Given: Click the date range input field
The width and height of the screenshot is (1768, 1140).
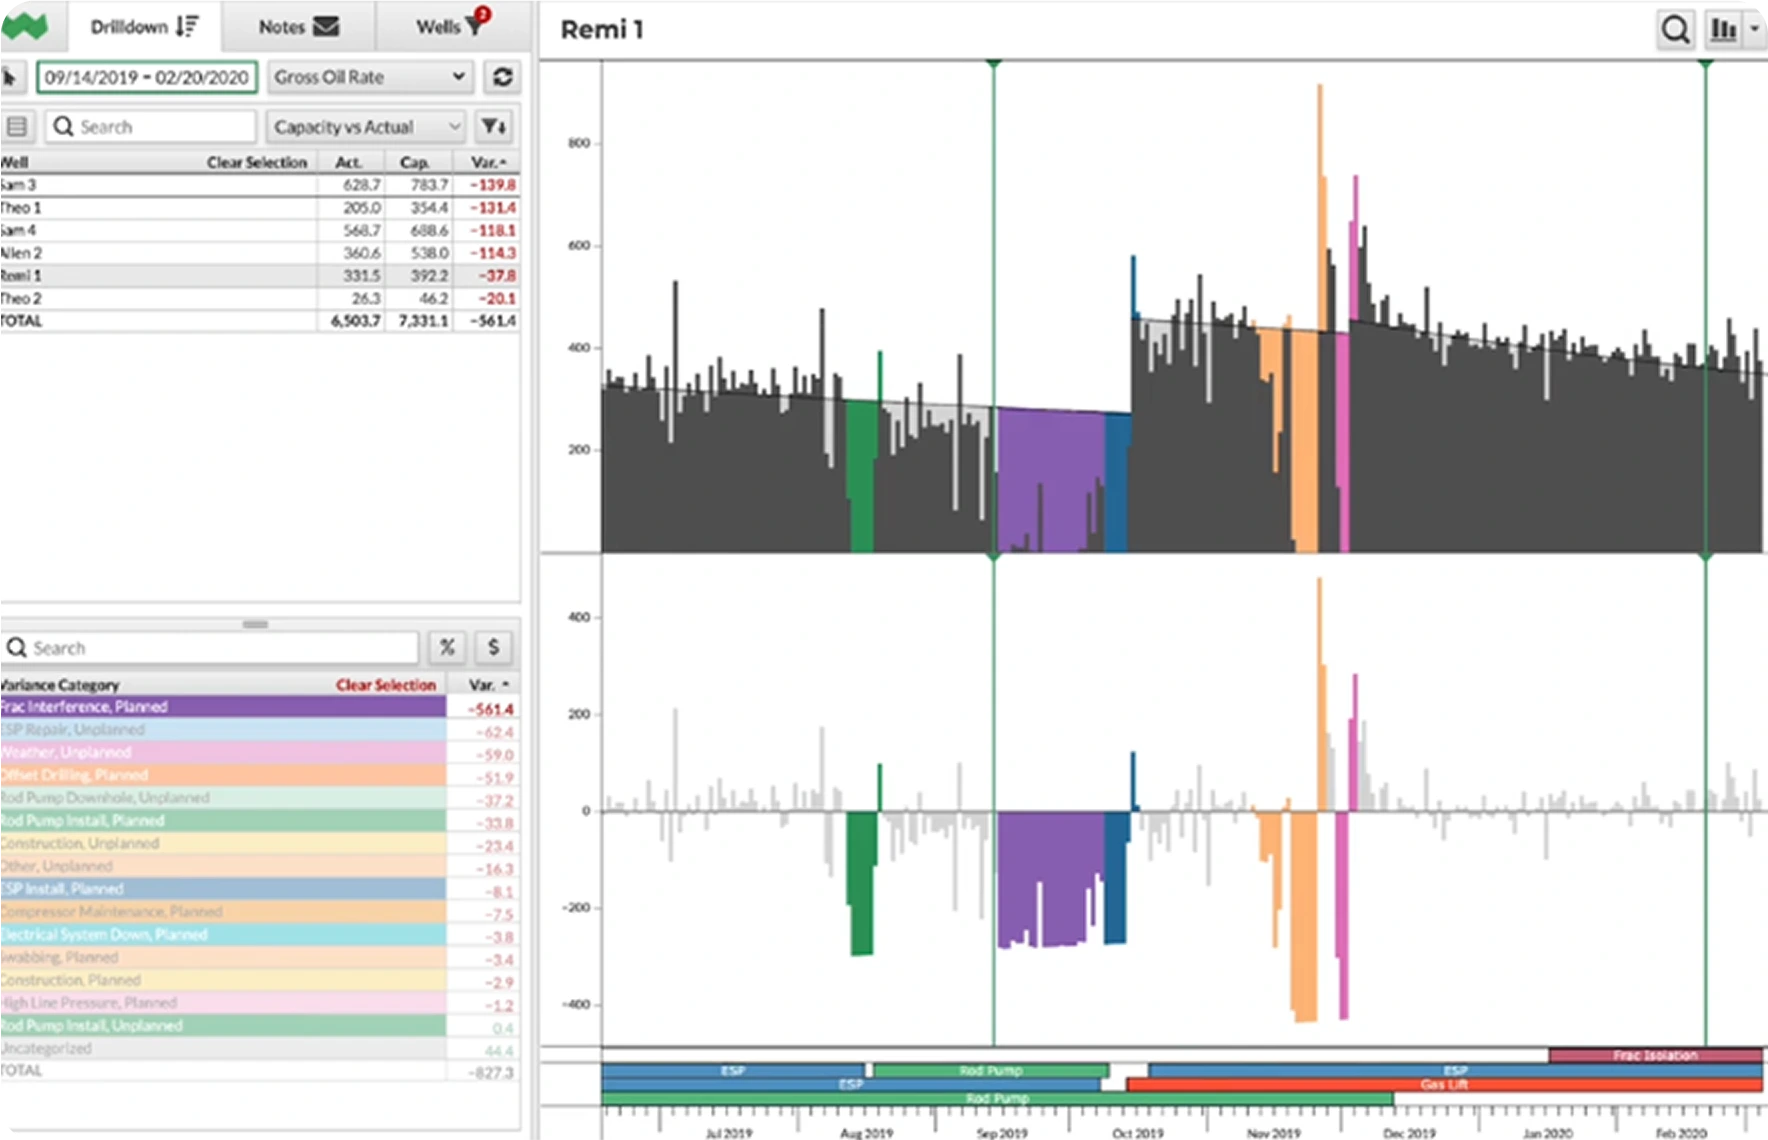Looking at the screenshot, I should tap(147, 77).
